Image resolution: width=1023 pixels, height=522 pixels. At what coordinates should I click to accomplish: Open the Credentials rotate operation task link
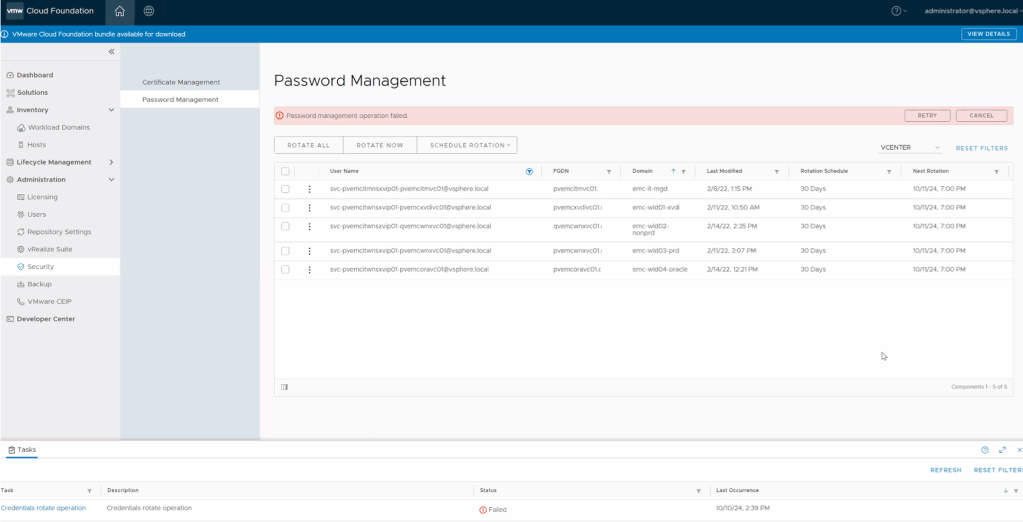click(43, 508)
